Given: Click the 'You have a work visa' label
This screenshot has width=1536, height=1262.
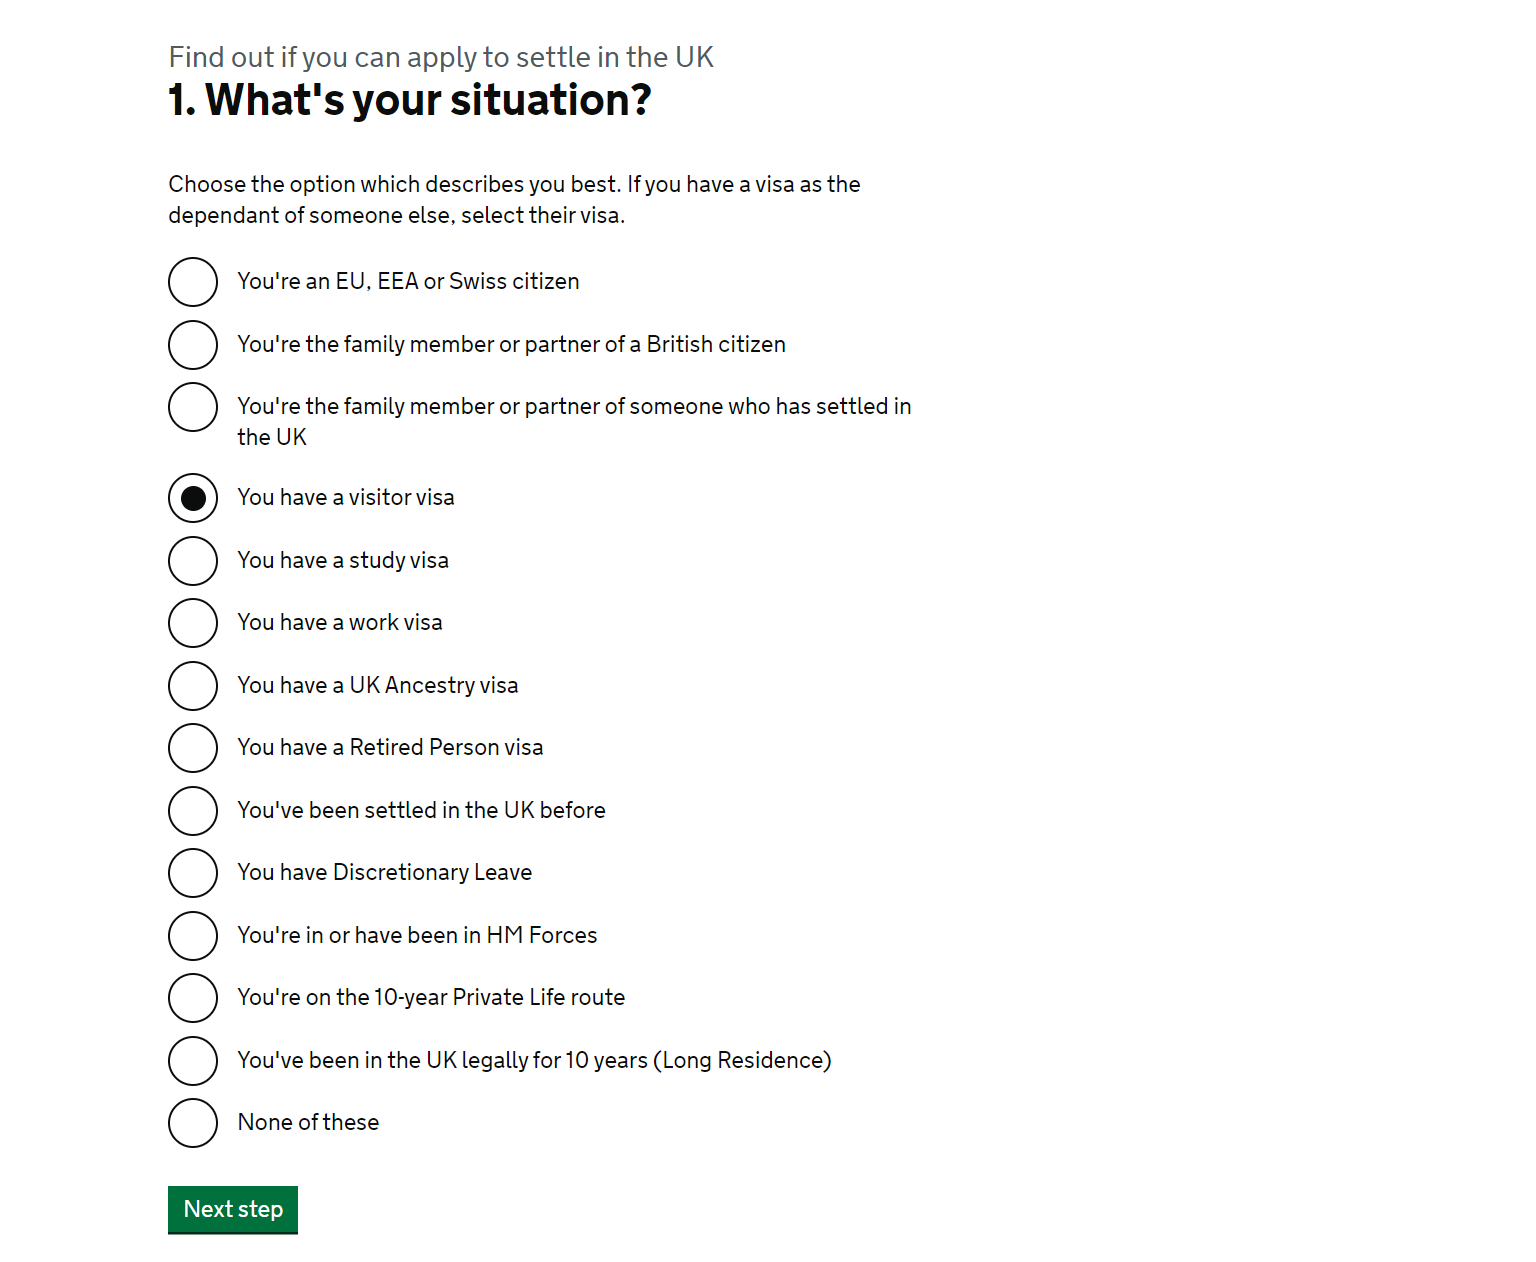Looking at the screenshot, I should click(x=340, y=622).
